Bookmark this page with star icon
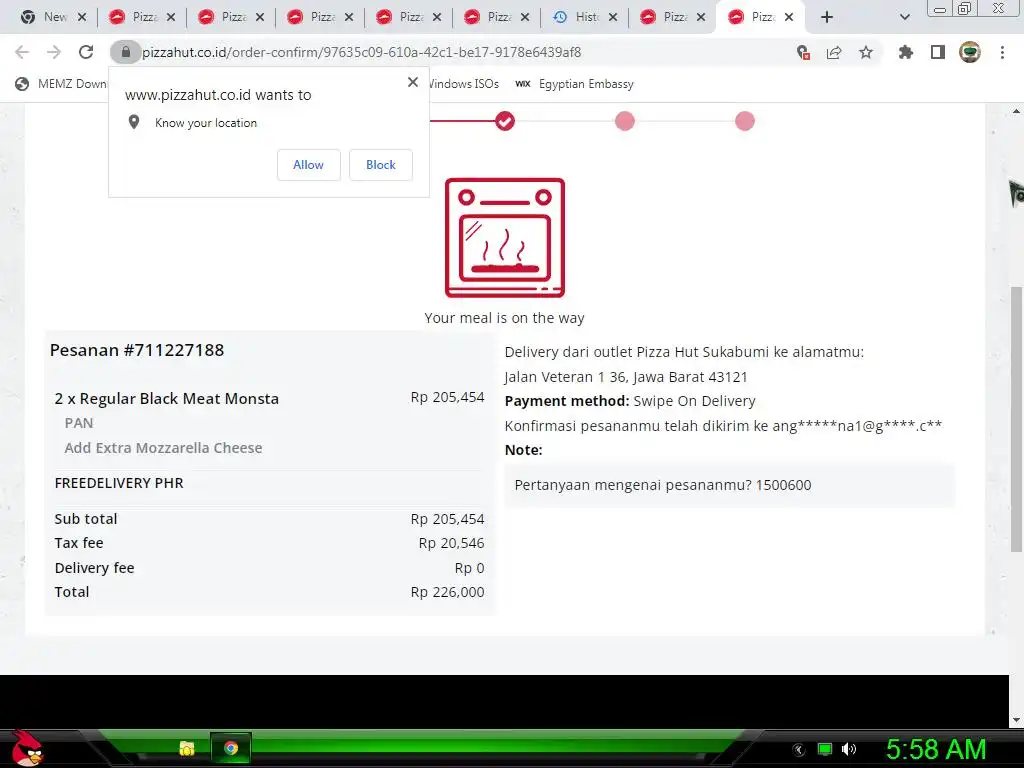The image size is (1024, 768). tap(866, 52)
